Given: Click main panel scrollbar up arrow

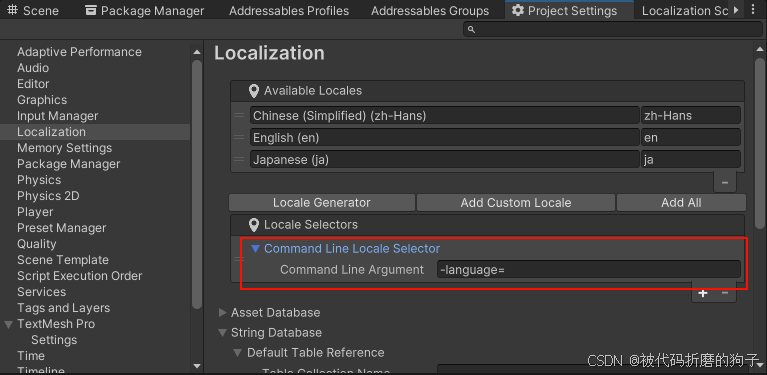Looking at the screenshot, I should pyautogui.click(x=760, y=49).
